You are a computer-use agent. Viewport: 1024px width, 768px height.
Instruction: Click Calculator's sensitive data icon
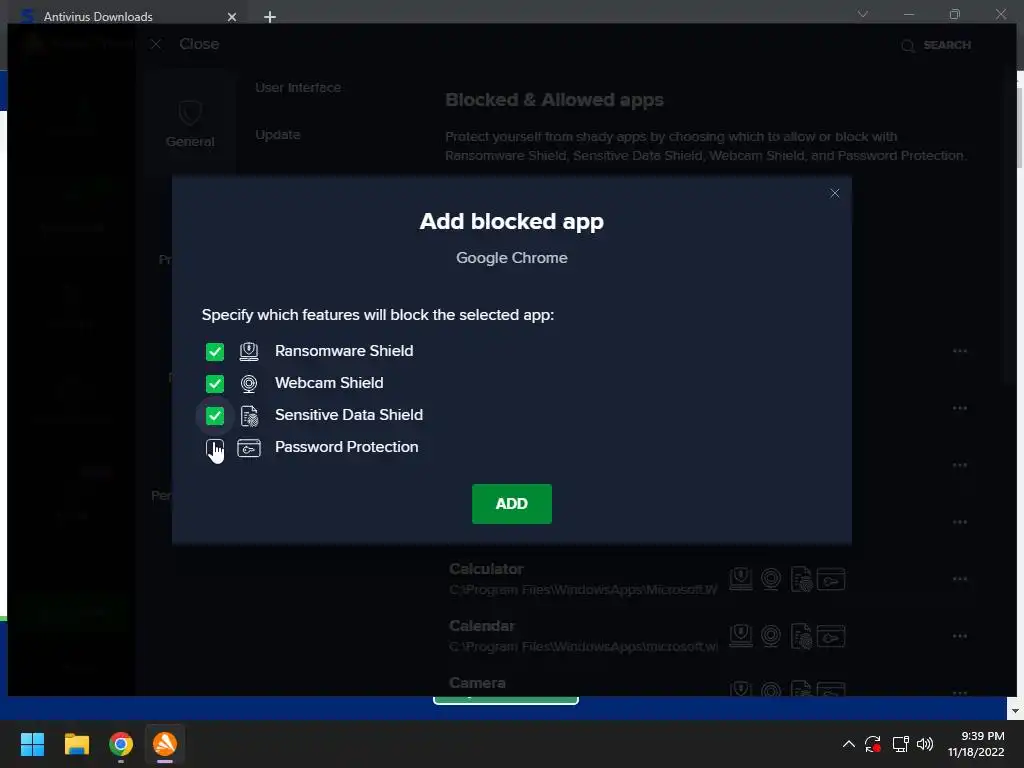(801, 579)
